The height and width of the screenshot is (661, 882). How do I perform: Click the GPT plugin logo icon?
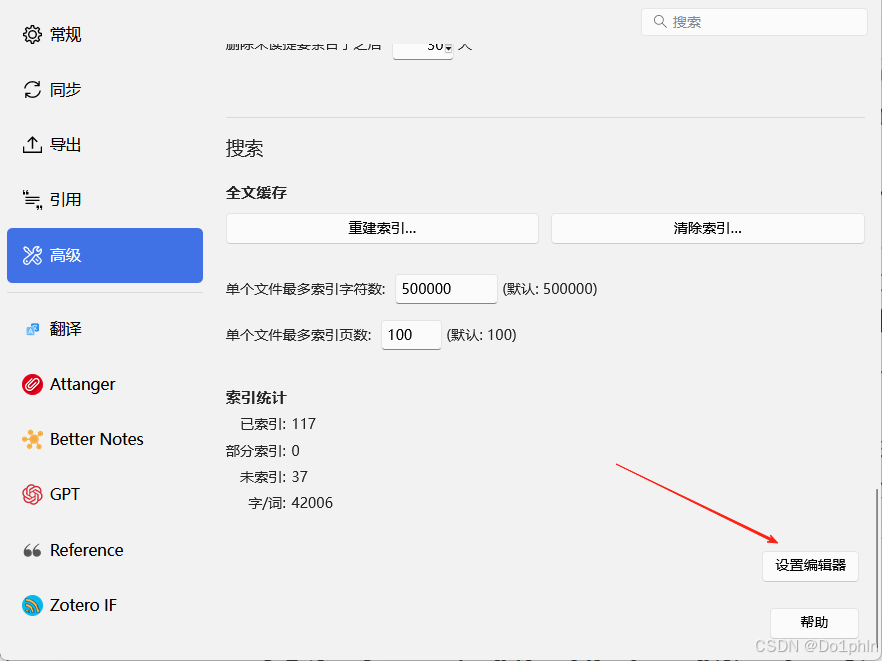click(x=32, y=494)
